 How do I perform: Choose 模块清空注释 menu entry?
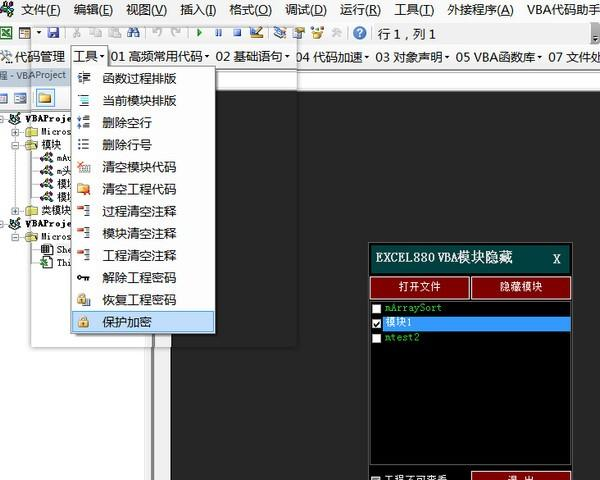click(x=143, y=233)
